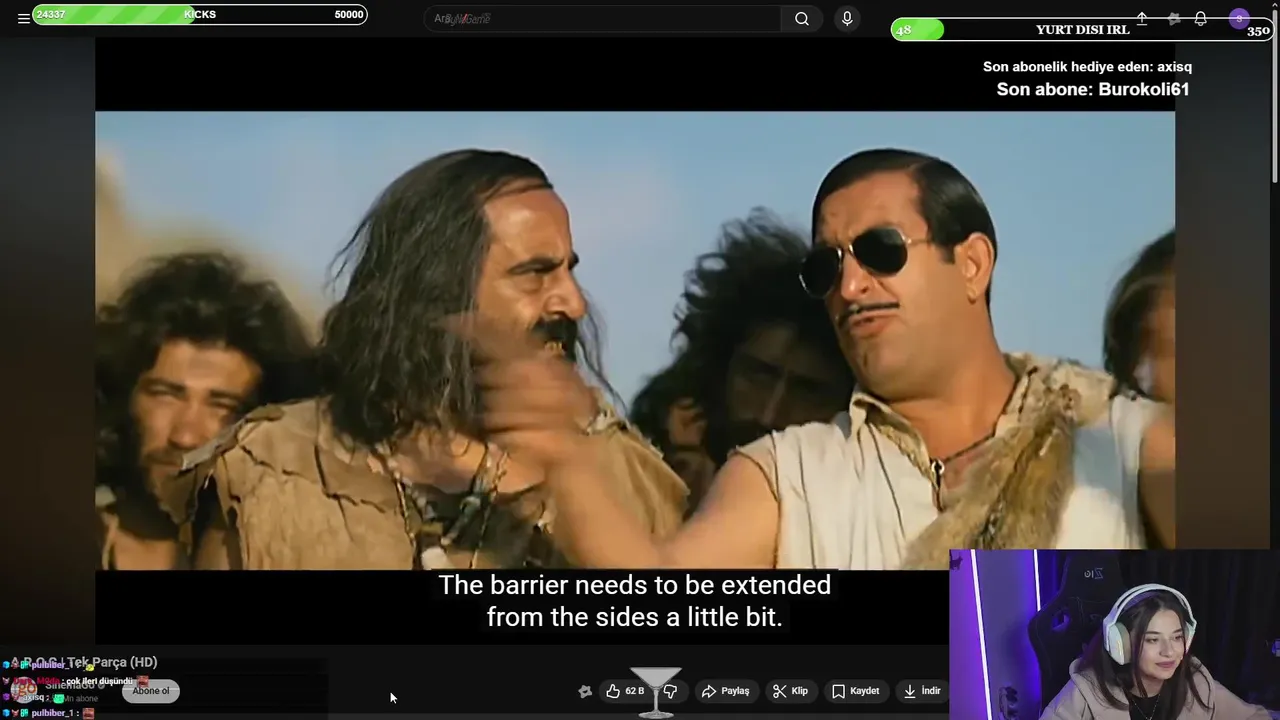Create a clip with Klip
This screenshot has height=720, width=1280.
(x=790, y=691)
